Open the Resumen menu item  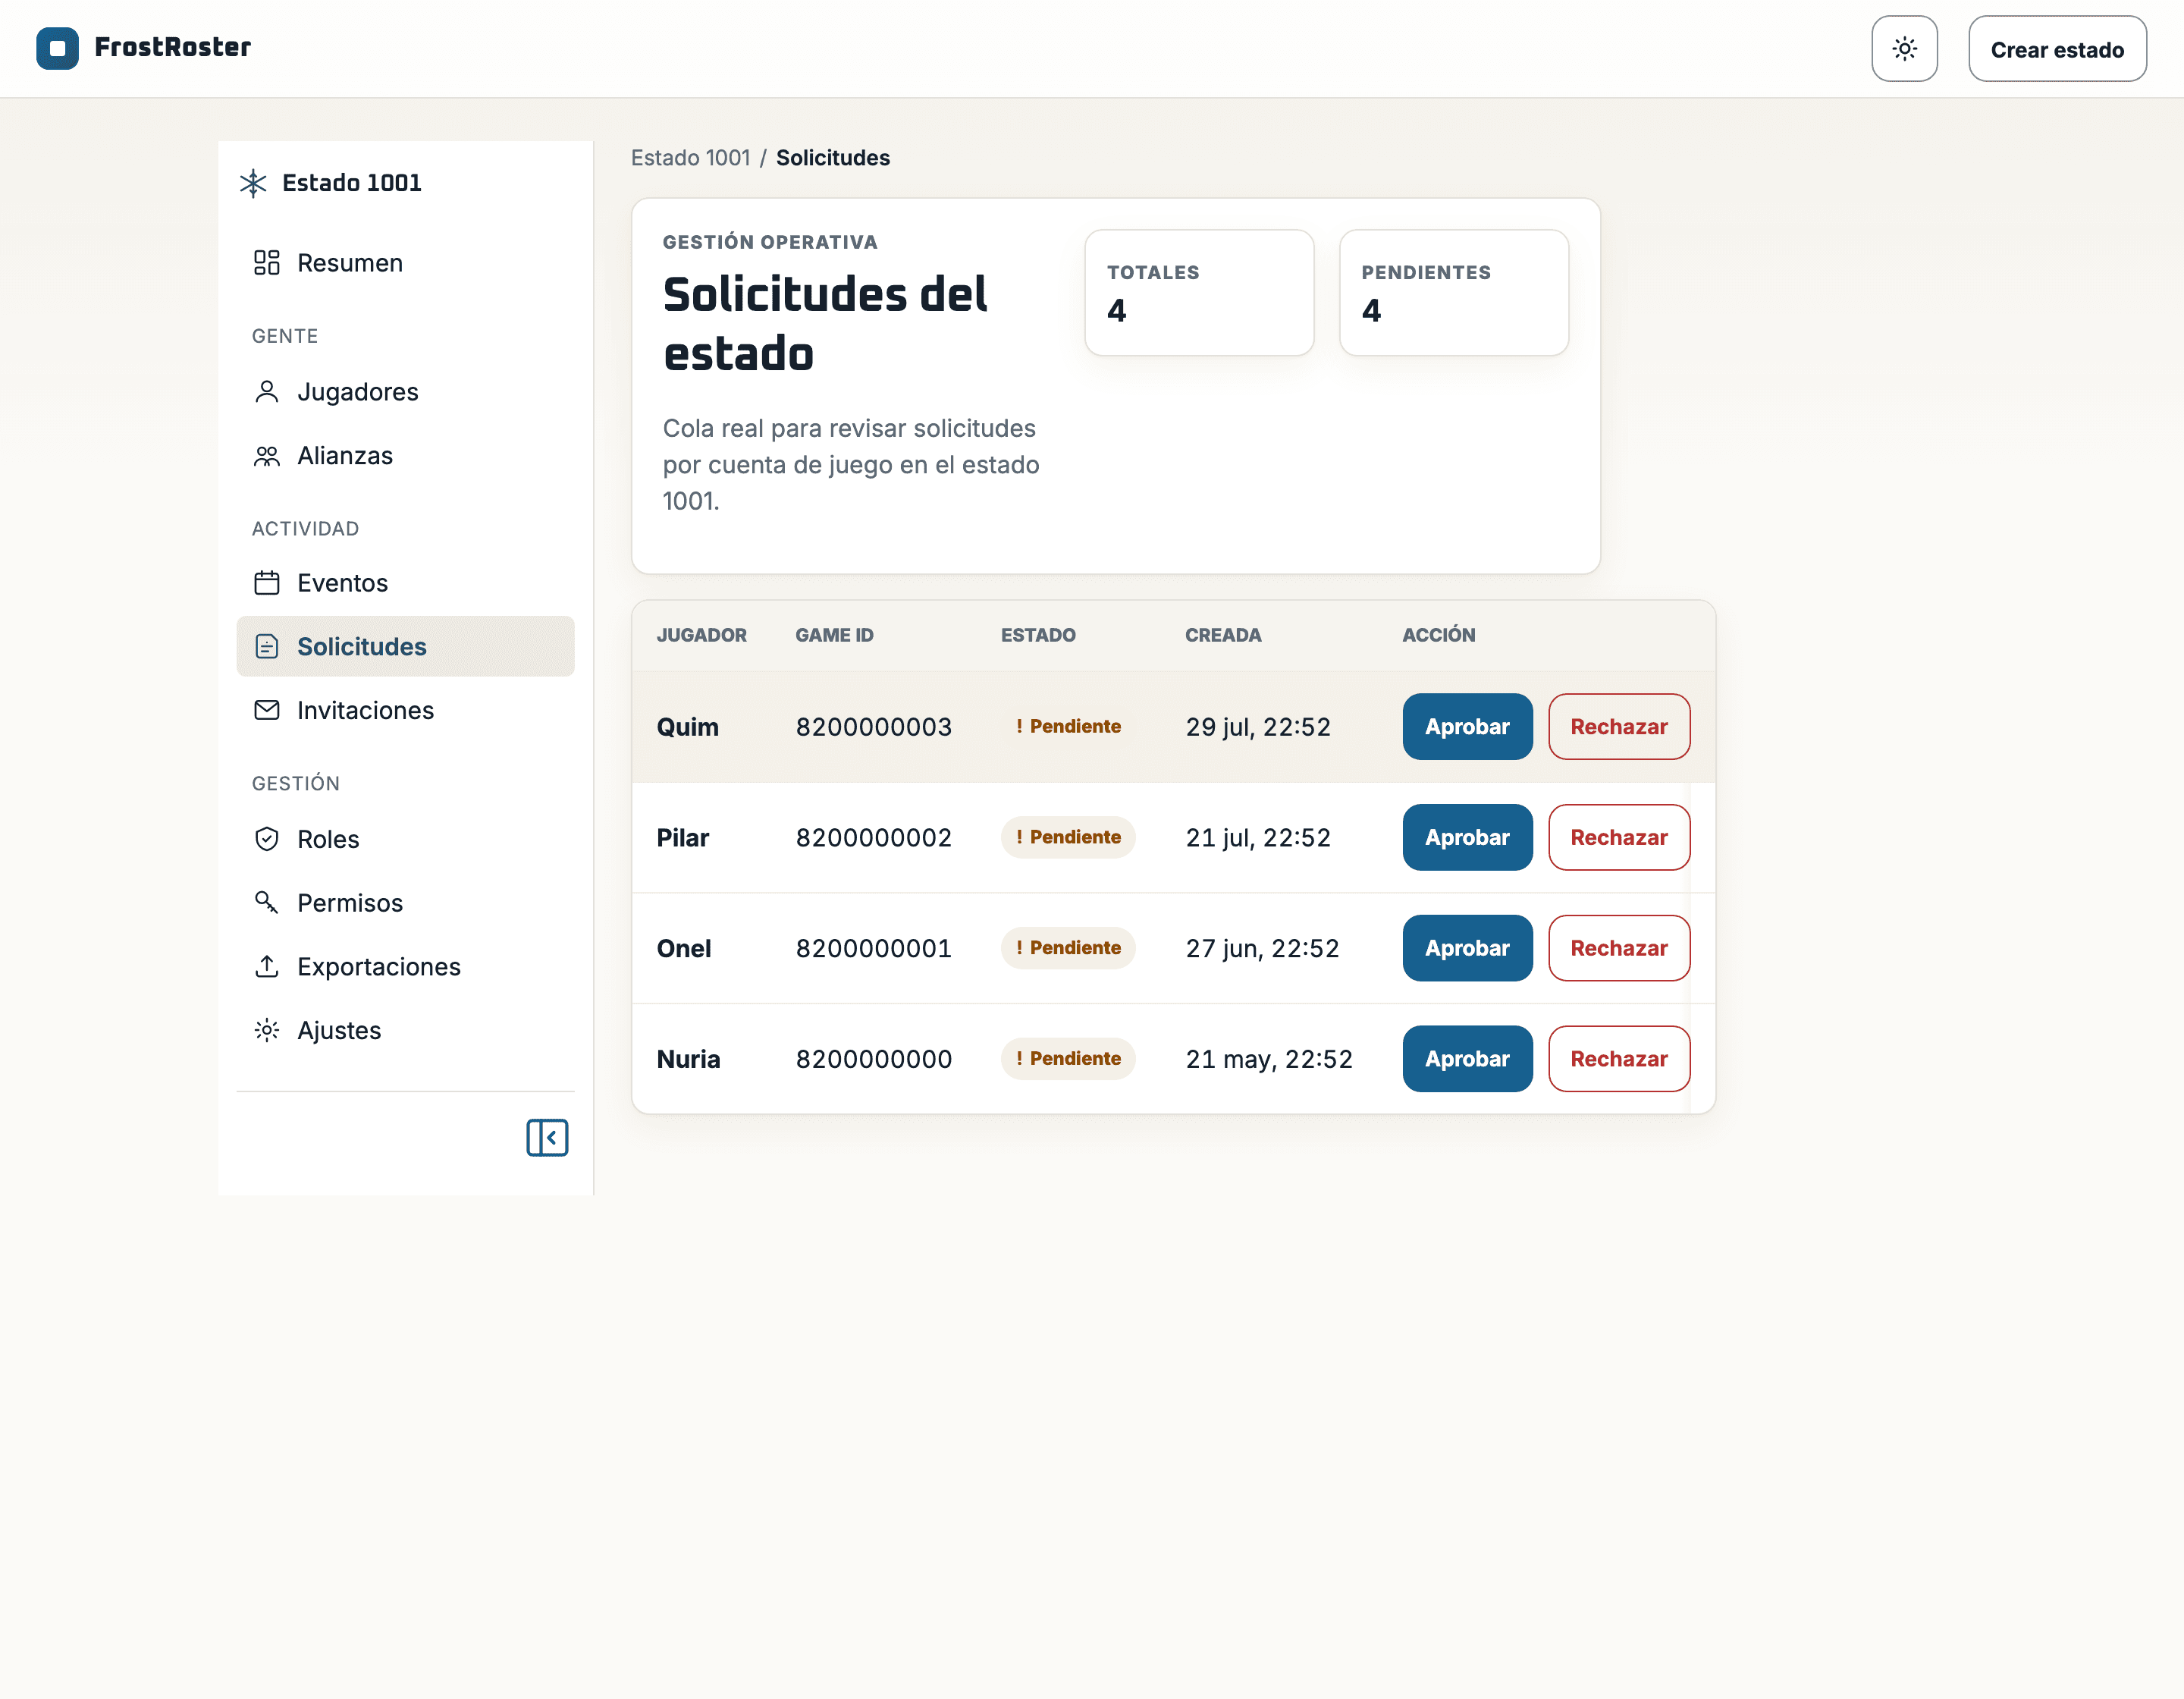click(x=405, y=263)
